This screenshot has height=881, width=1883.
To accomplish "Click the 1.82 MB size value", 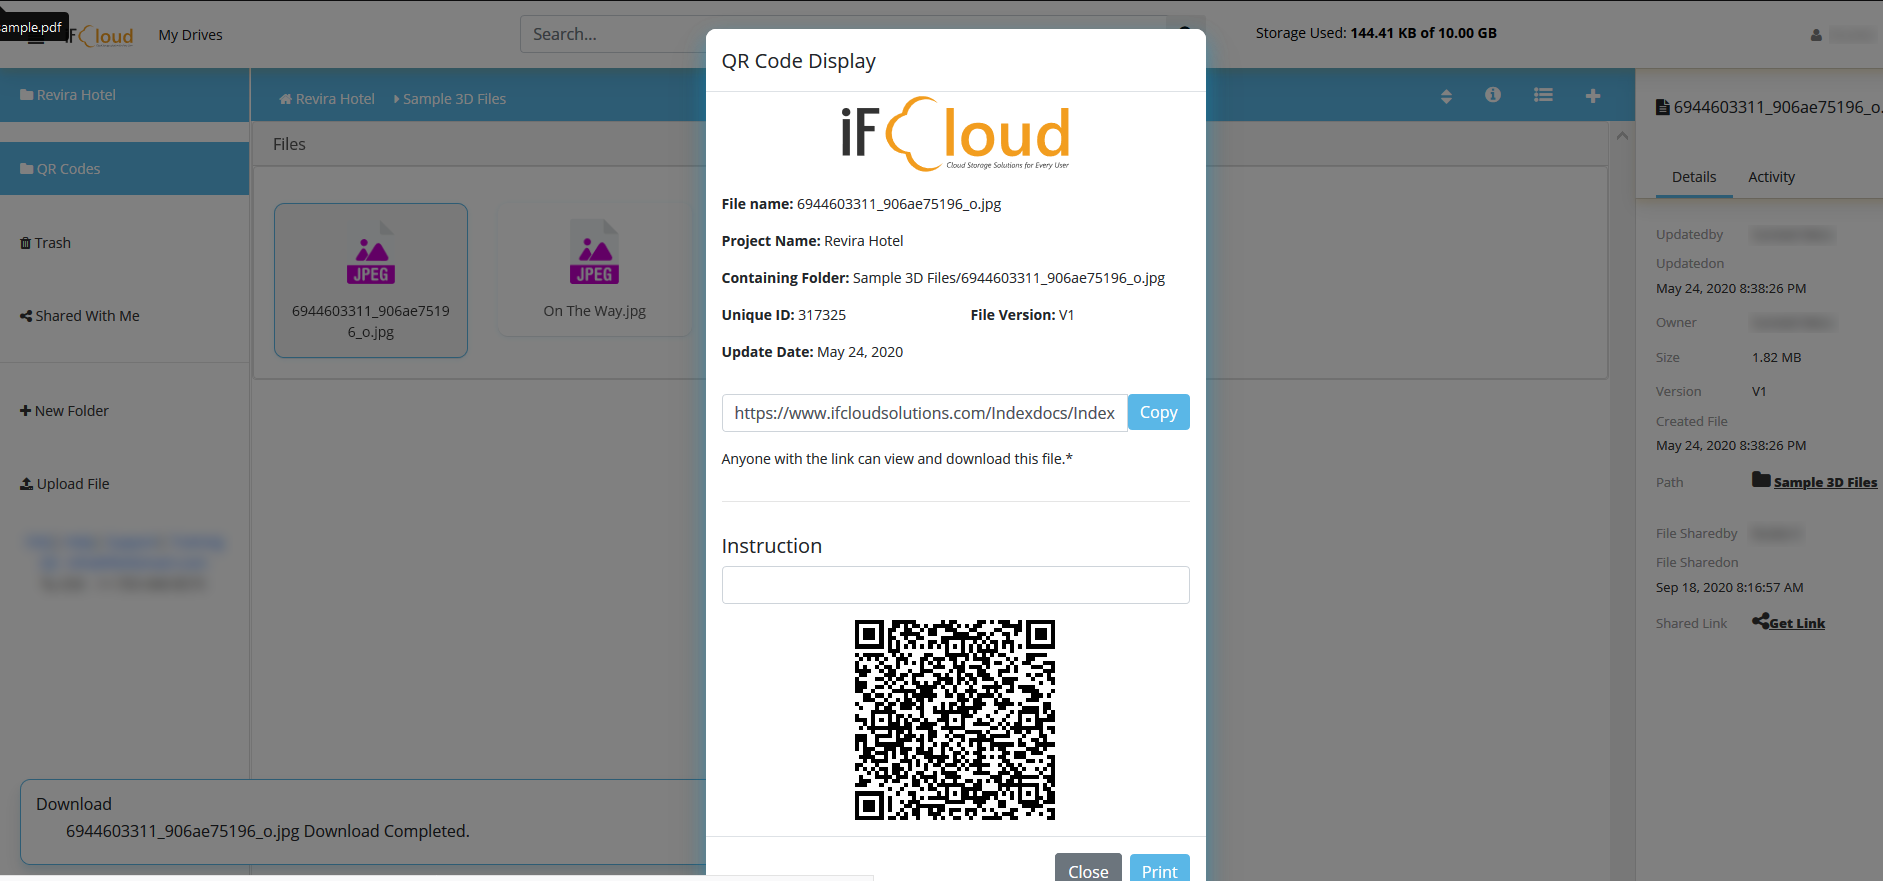I will pos(1776,358).
